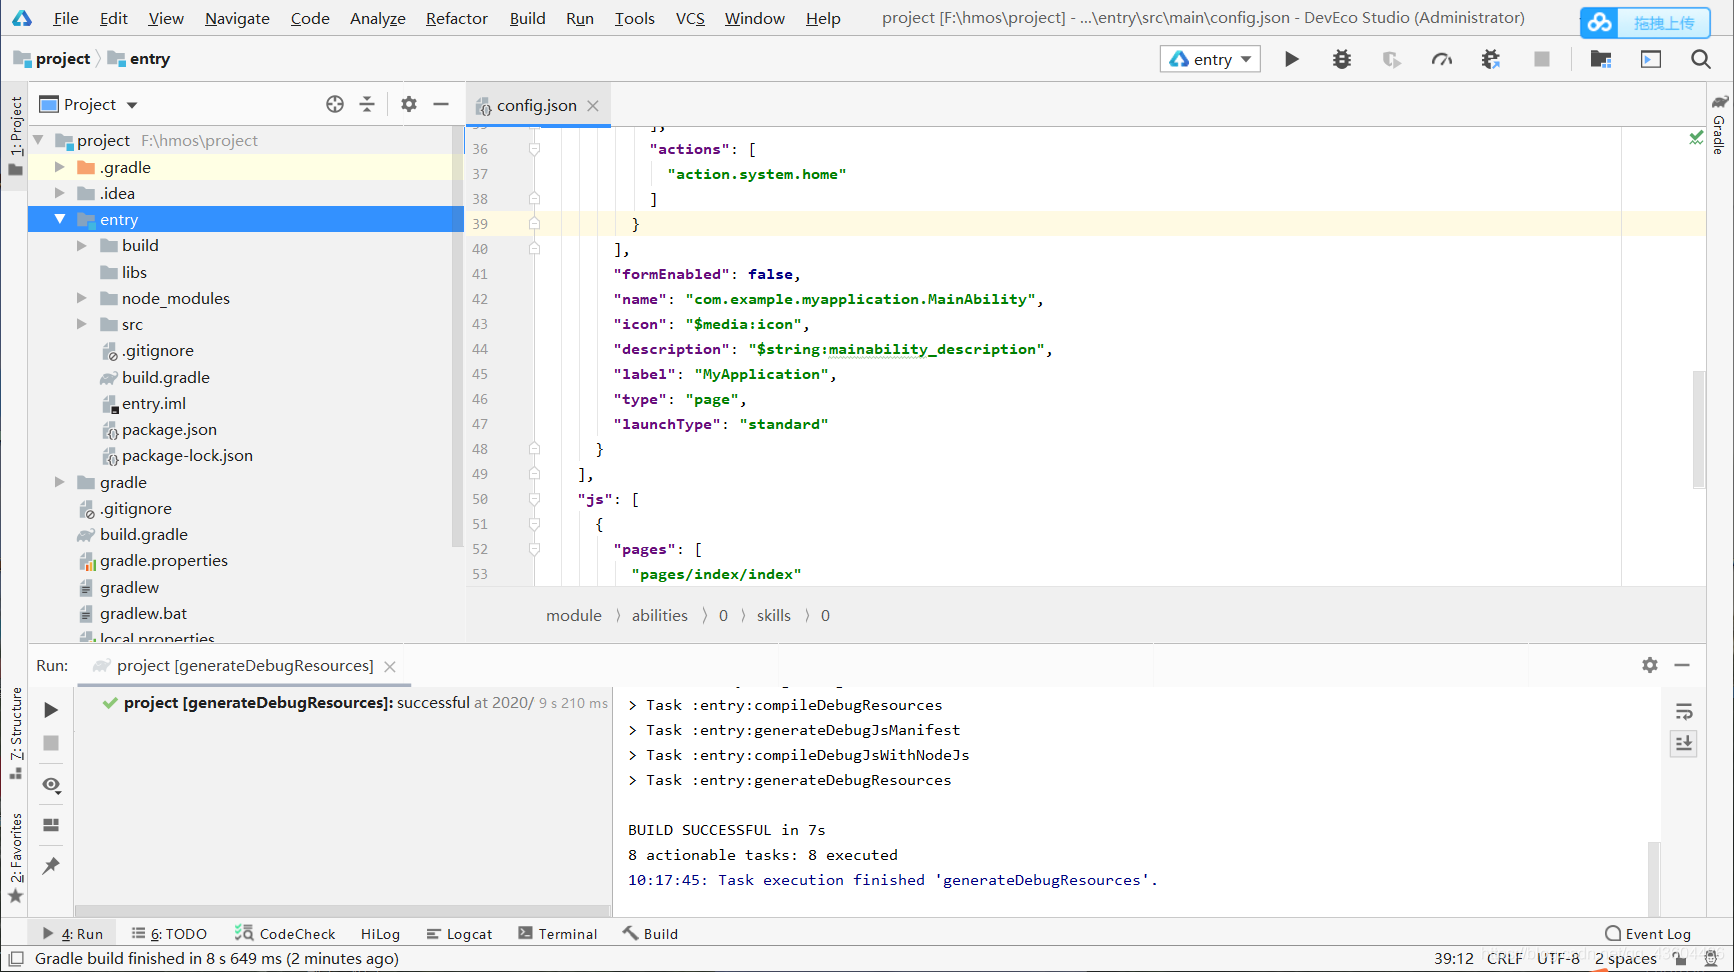
Task: Click the lock read-only icon in status bar
Action: point(1679,959)
